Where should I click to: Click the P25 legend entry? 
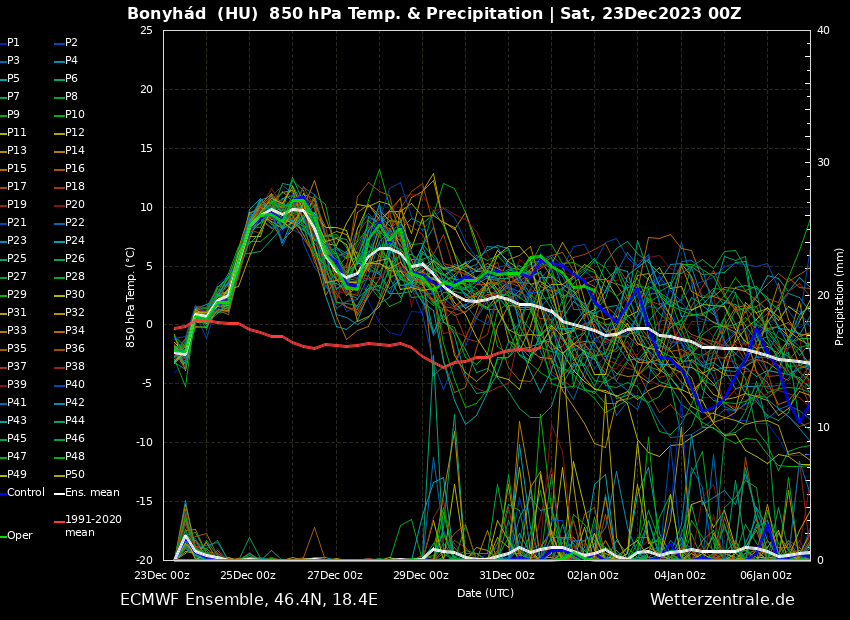coord(17,259)
